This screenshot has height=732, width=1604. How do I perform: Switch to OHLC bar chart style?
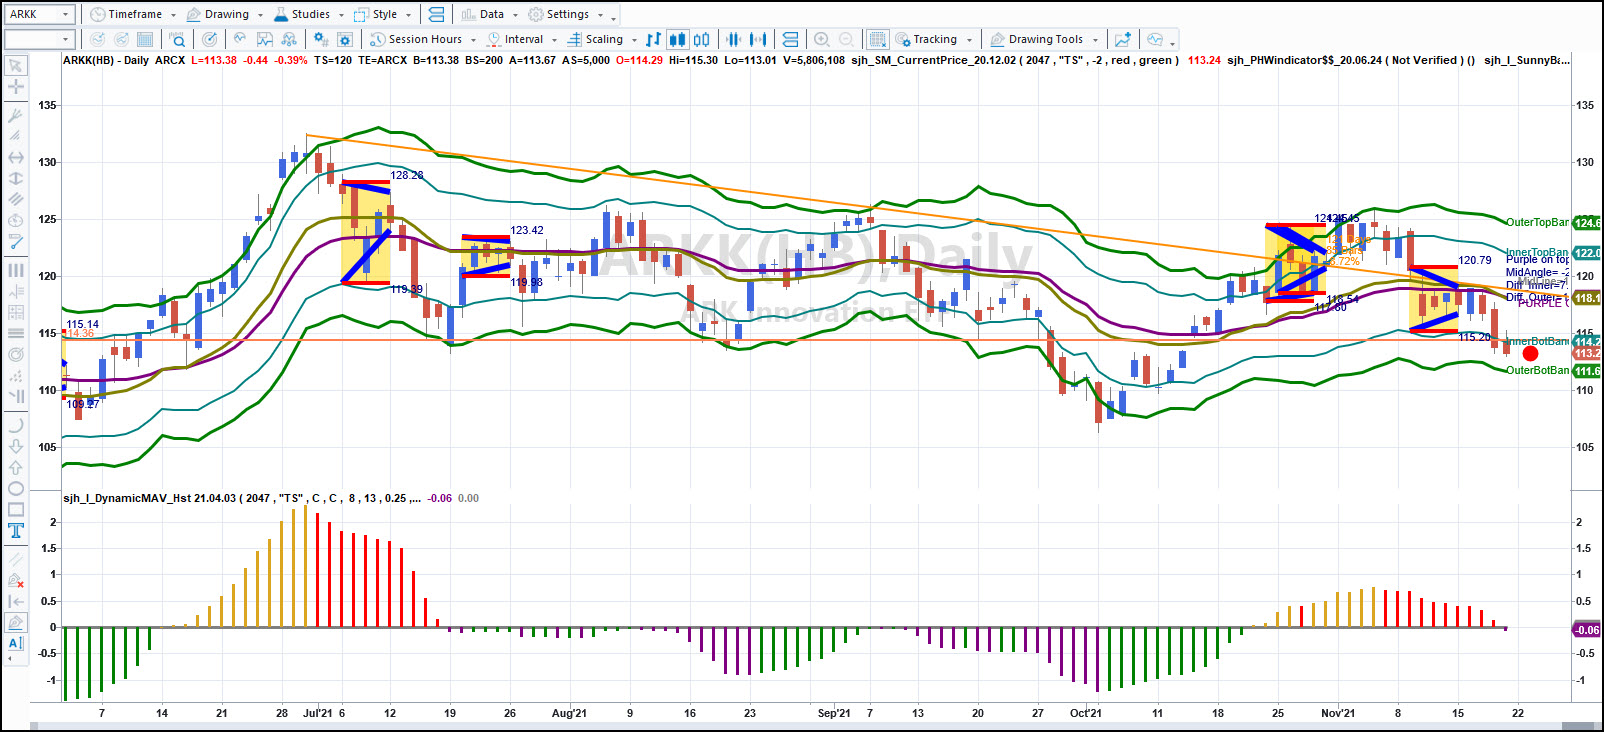(x=653, y=39)
